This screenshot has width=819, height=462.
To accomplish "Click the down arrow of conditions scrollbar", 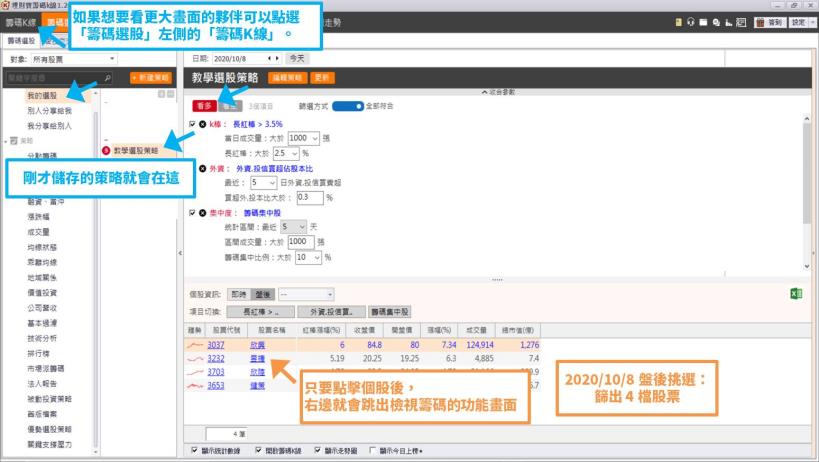I will pos(806,266).
